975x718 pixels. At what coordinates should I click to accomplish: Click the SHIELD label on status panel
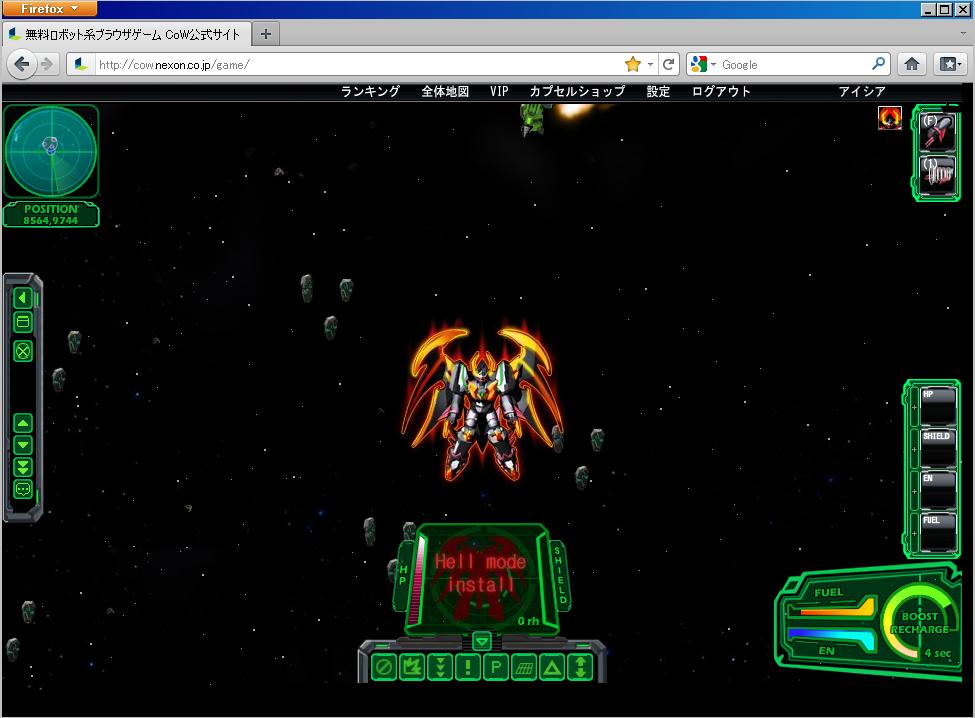[559, 575]
